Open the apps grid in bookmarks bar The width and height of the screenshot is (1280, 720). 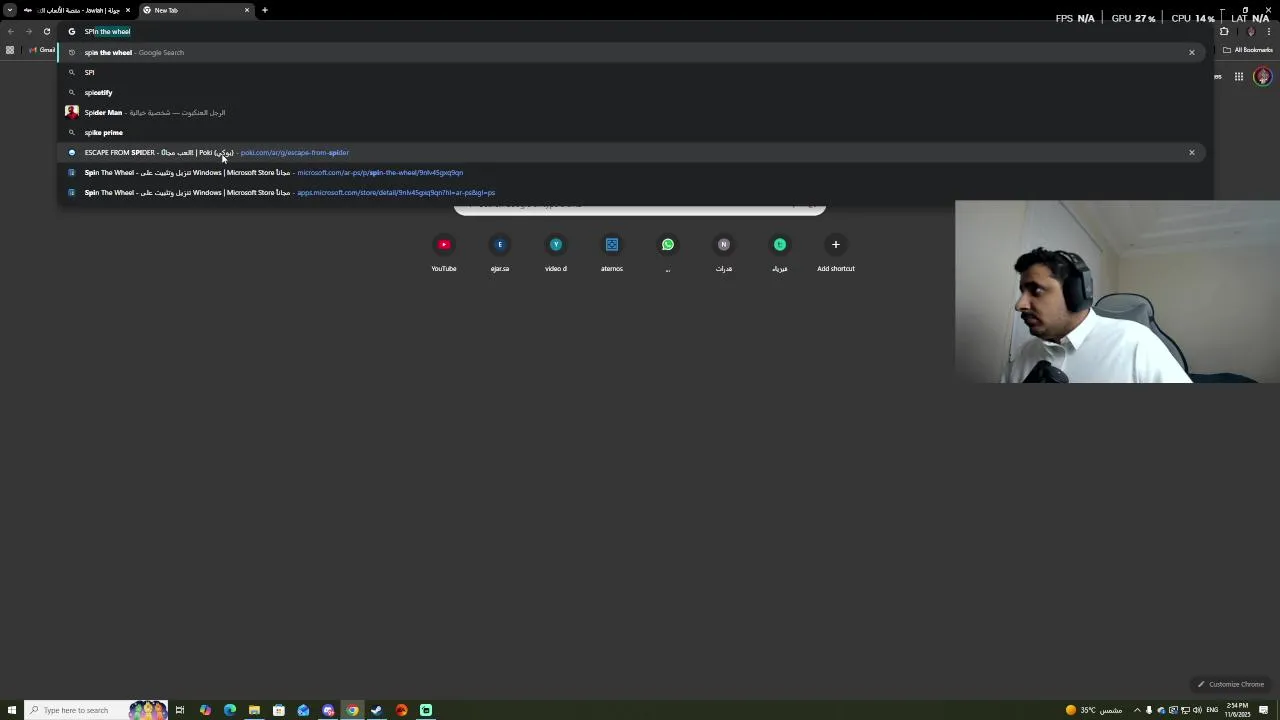click(x=10, y=50)
